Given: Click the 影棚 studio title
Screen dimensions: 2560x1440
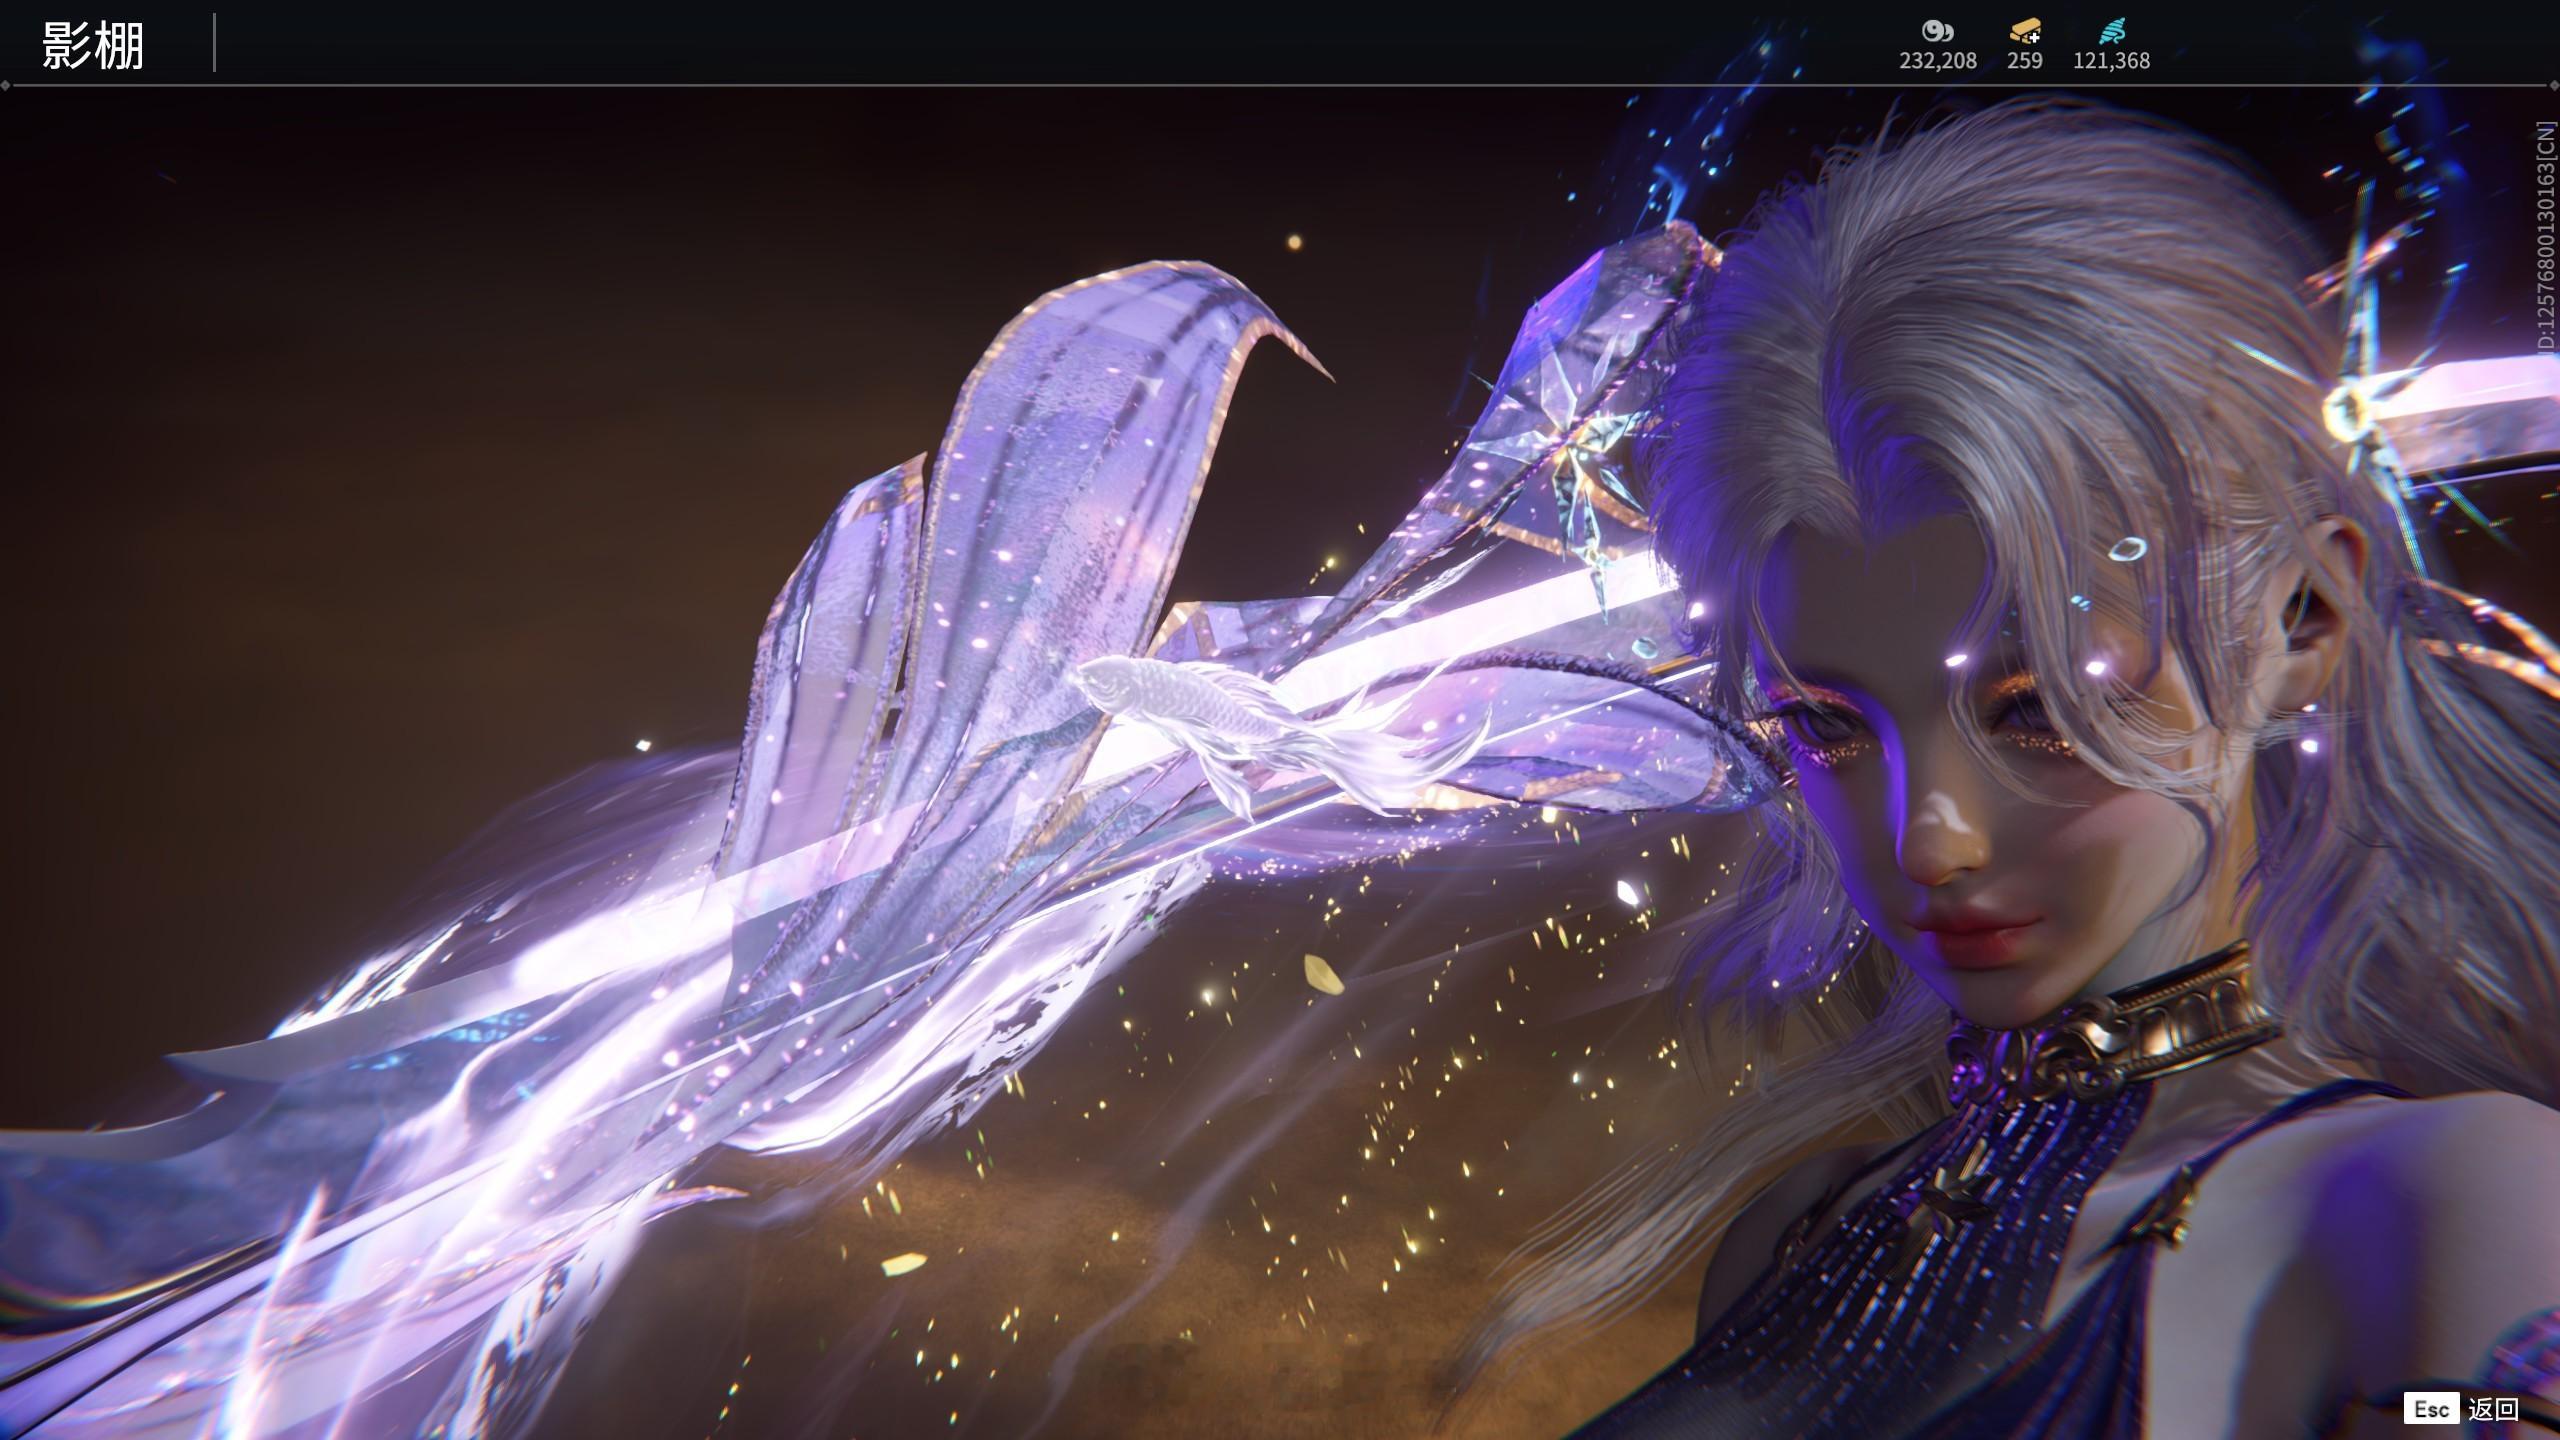Looking at the screenshot, I should coord(92,46).
